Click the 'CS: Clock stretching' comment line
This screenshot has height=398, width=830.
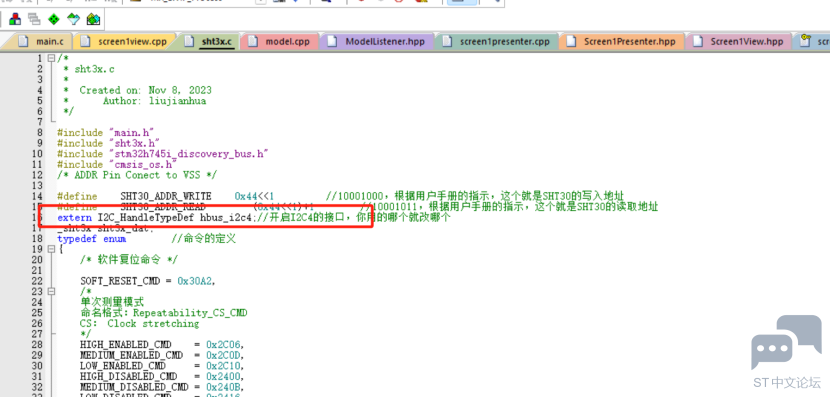[139, 323]
